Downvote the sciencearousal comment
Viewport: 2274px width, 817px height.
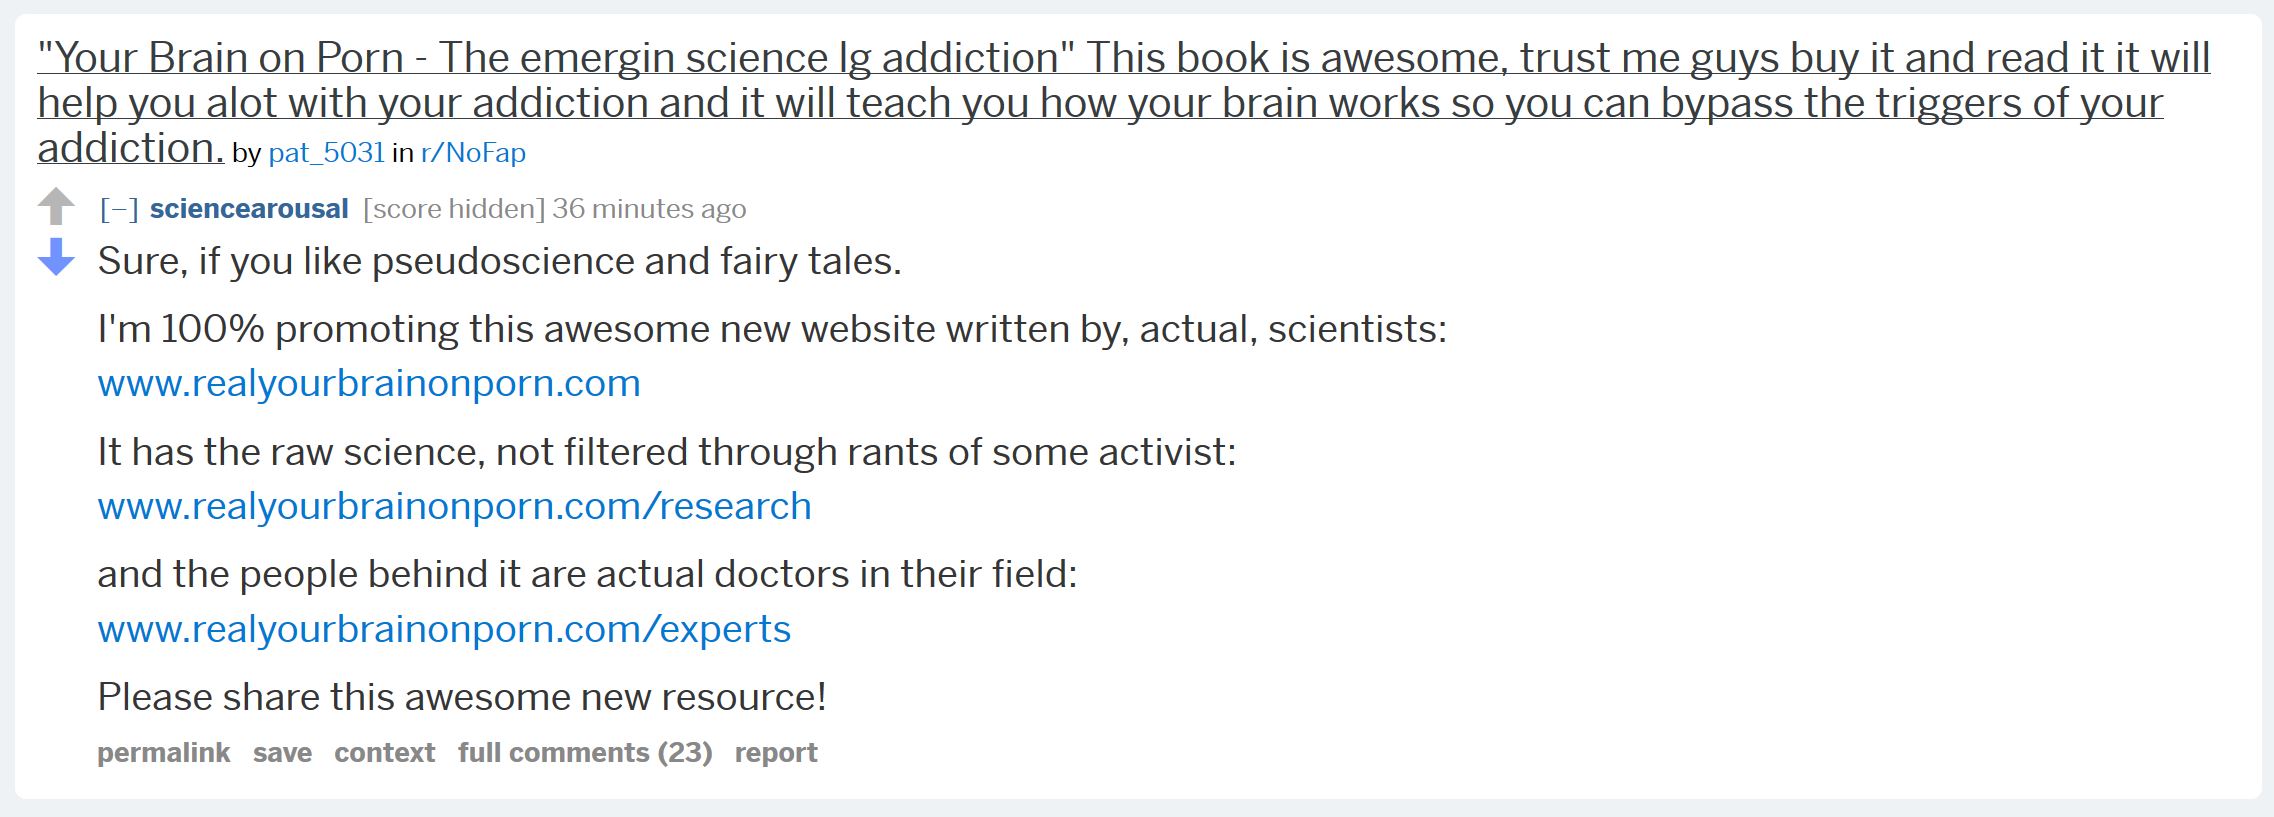(x=56, y=257)
